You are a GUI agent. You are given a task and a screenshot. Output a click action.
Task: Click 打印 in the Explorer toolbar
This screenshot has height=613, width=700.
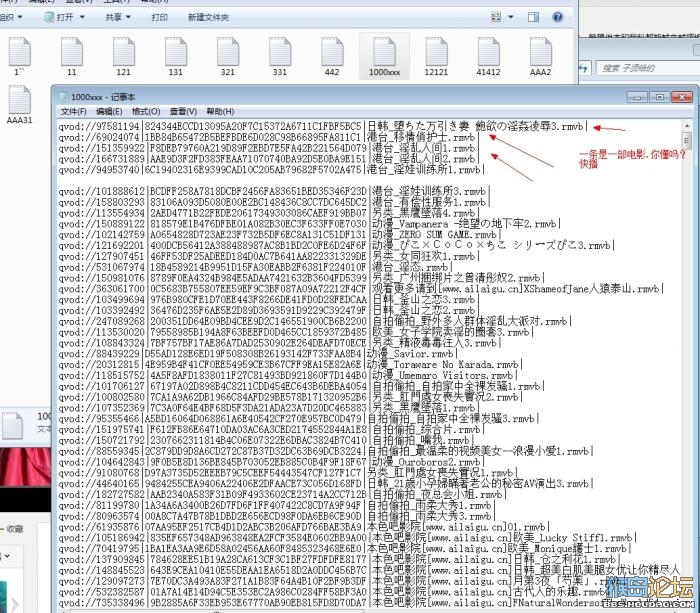(x=159, y=17)
